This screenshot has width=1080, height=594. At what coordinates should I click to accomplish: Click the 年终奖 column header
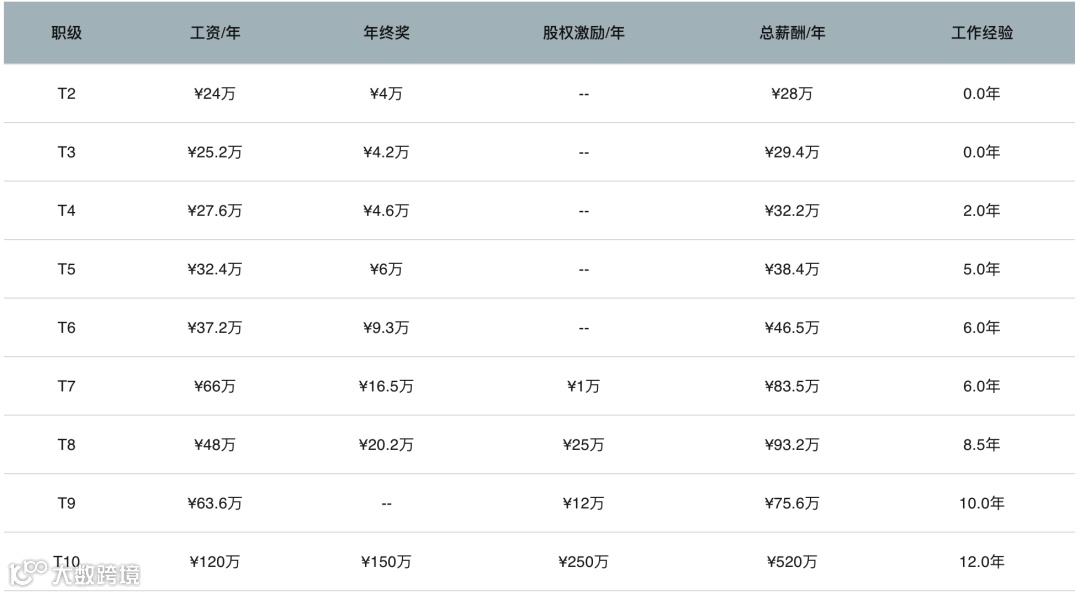click(x=386, y=33)
